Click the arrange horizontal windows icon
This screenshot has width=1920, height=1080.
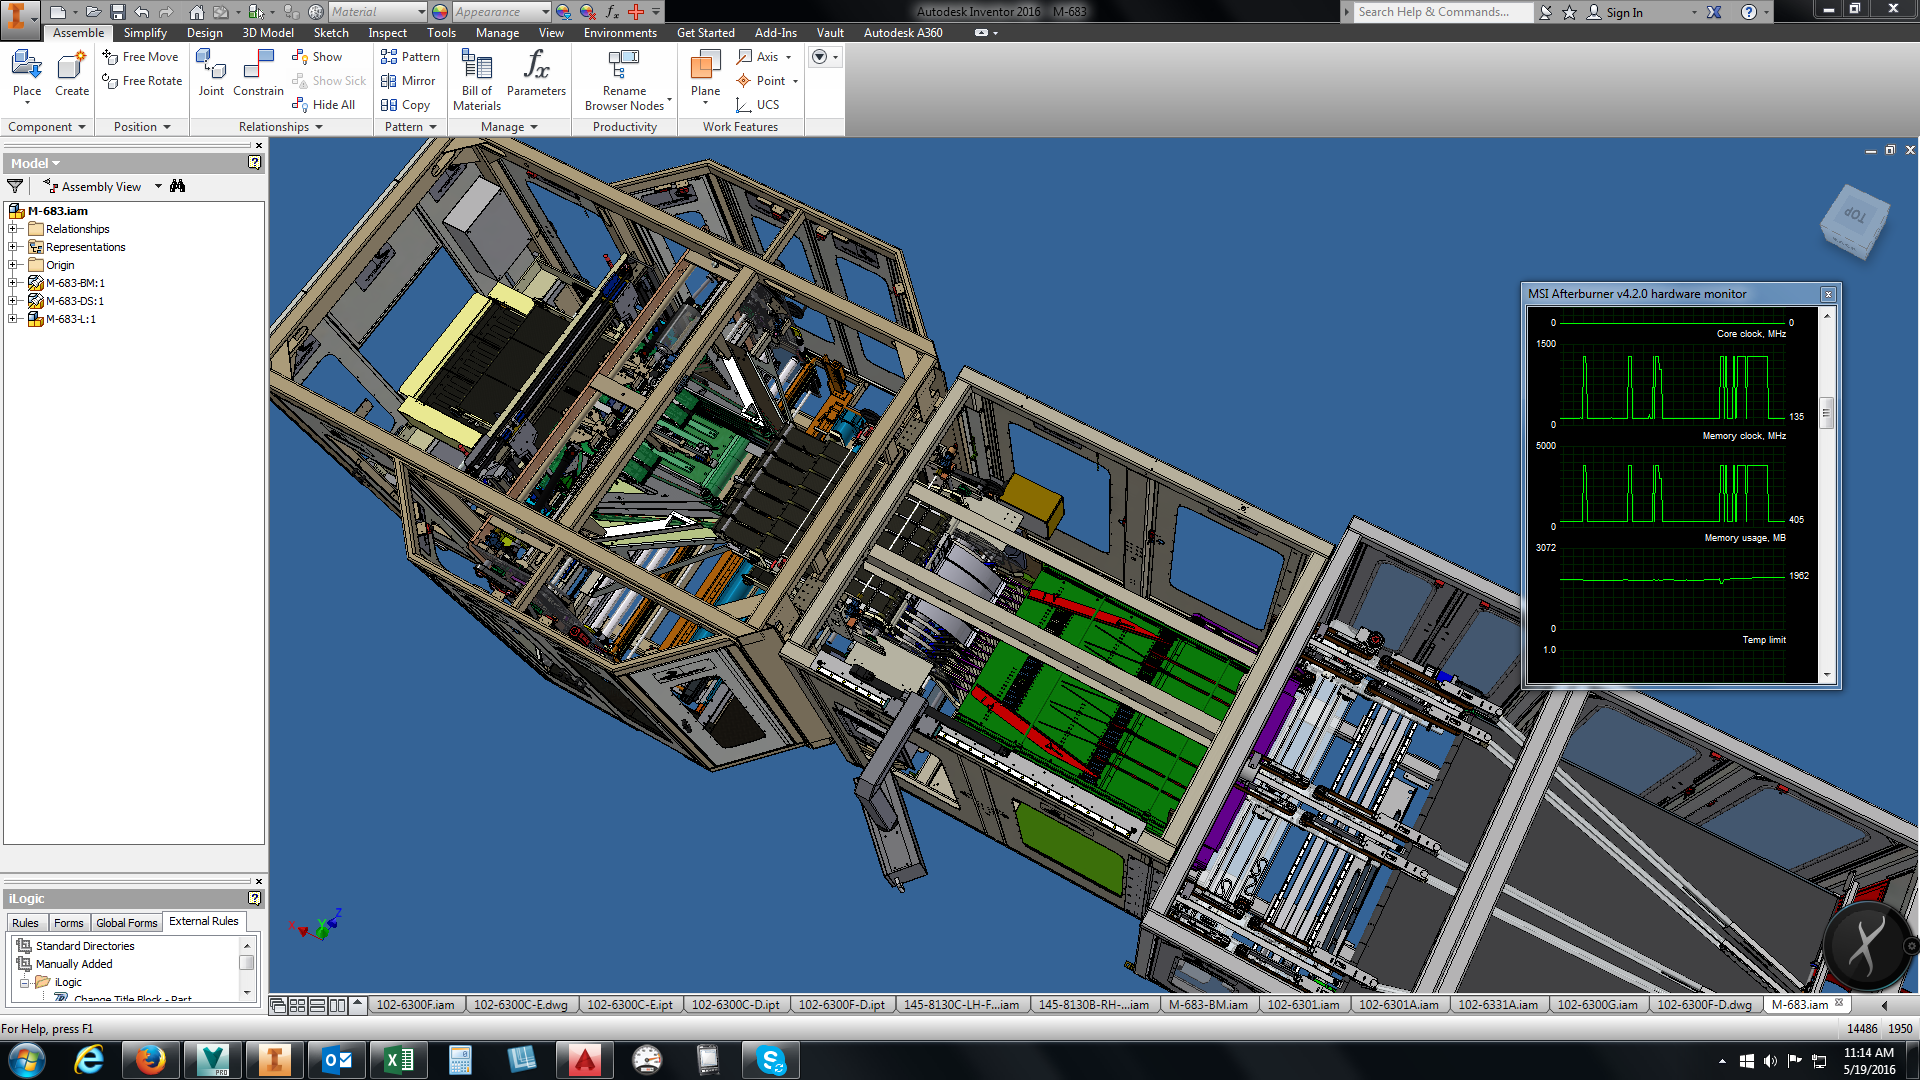pyautogui.click(x=317, y=1005)
